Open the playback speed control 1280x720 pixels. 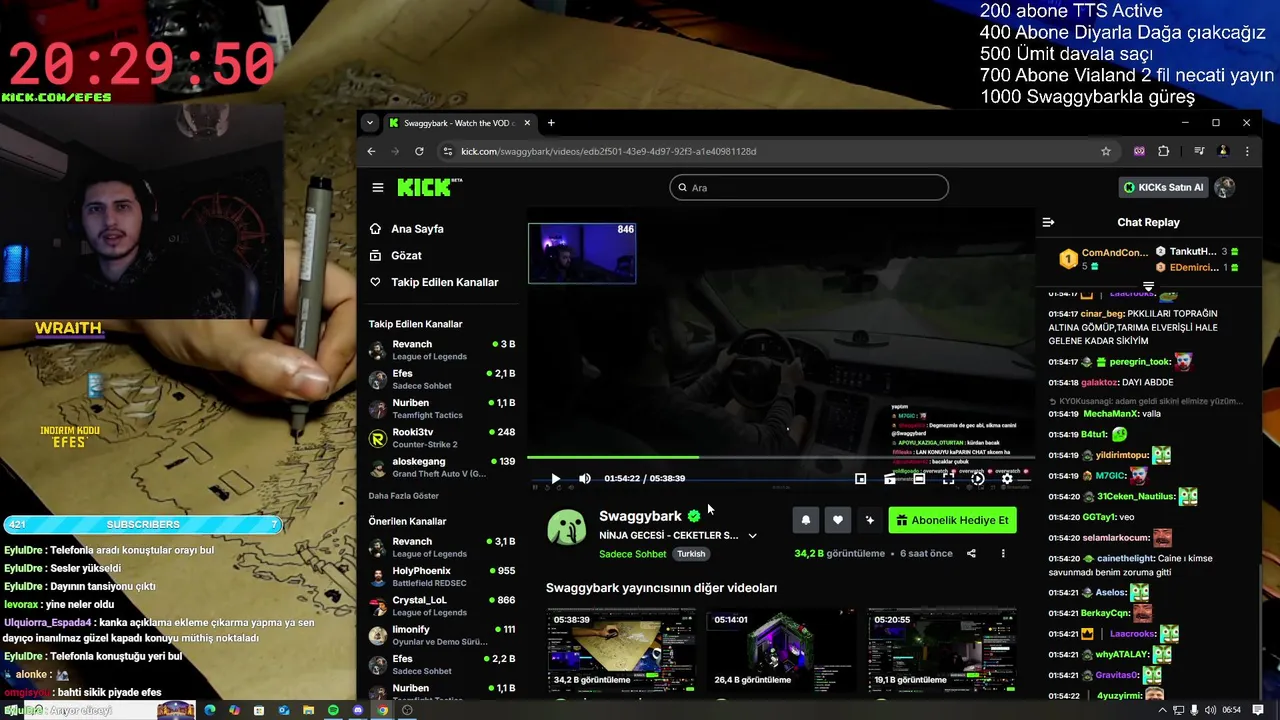point(978,479)
